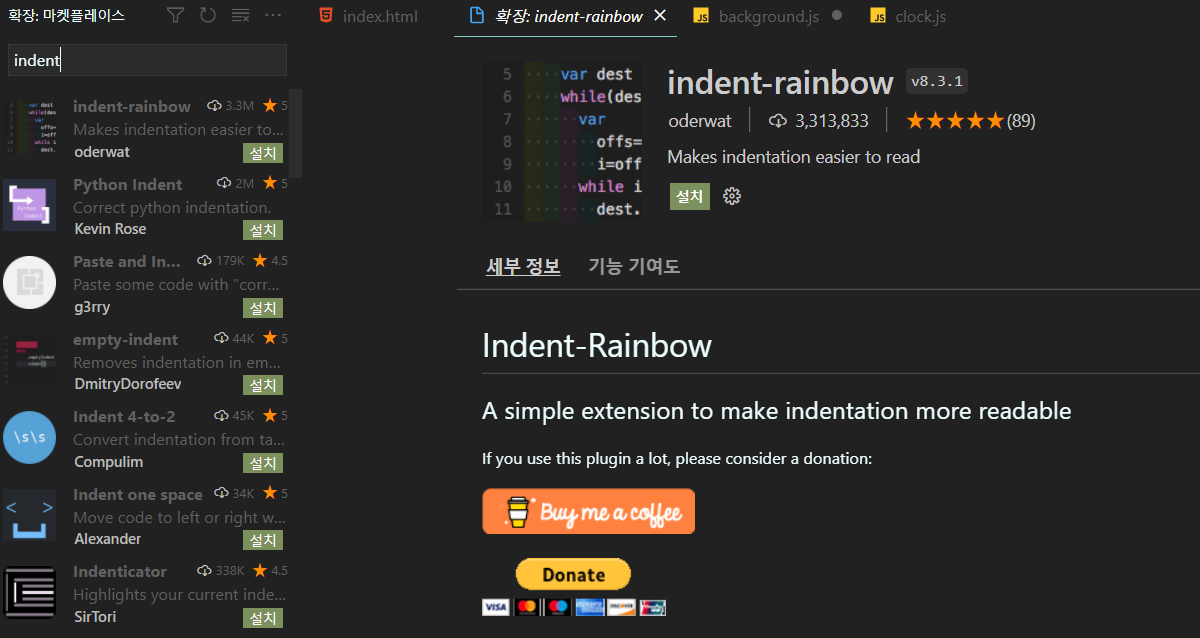Click the unsaved dot on background.js tab
Viewport: 1200px width, 638px height.
836,16
